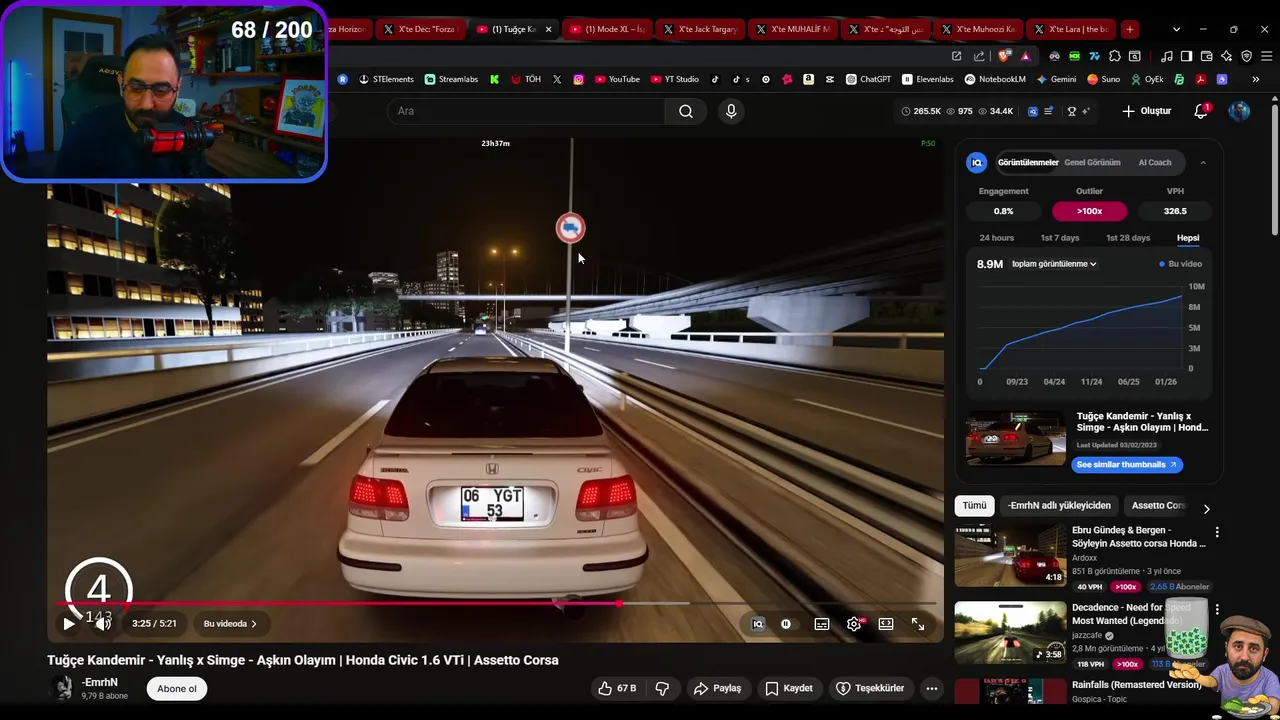Collapse the vidIQ panel with the chevron
The image size is (1280, 720).
click(1203, 162)
